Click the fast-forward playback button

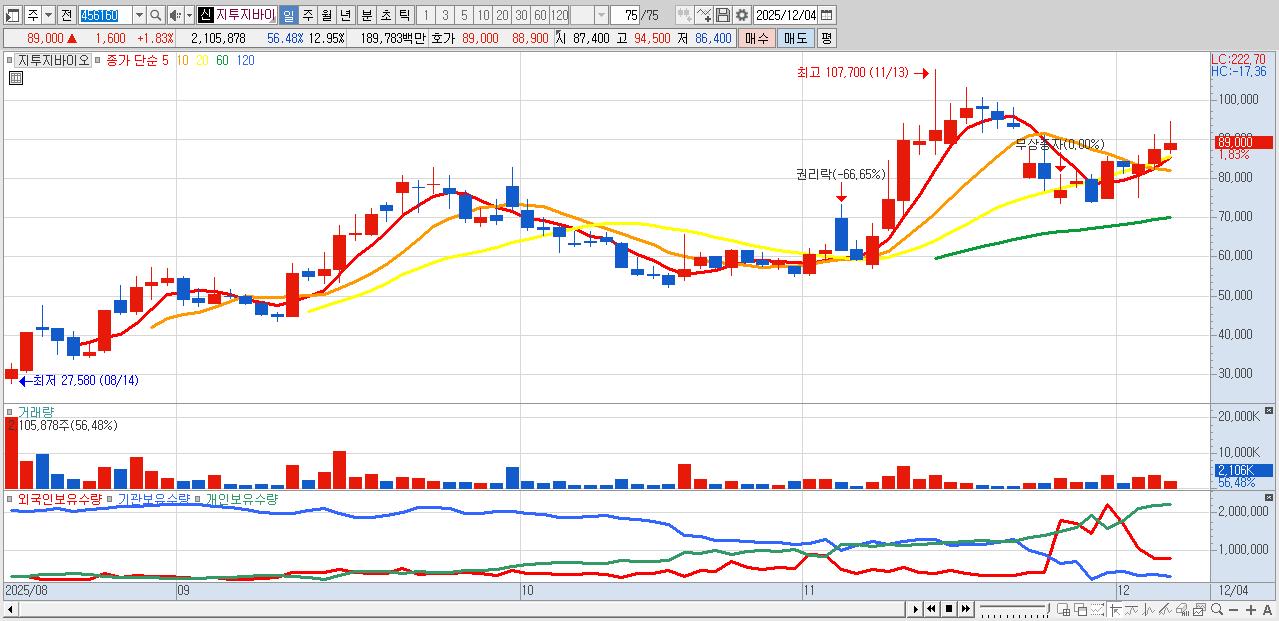coord(966,609)
